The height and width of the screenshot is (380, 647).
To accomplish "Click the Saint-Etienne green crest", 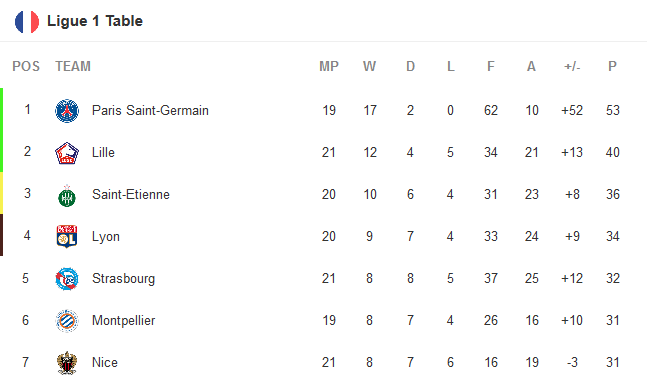I will coord(67,196).
